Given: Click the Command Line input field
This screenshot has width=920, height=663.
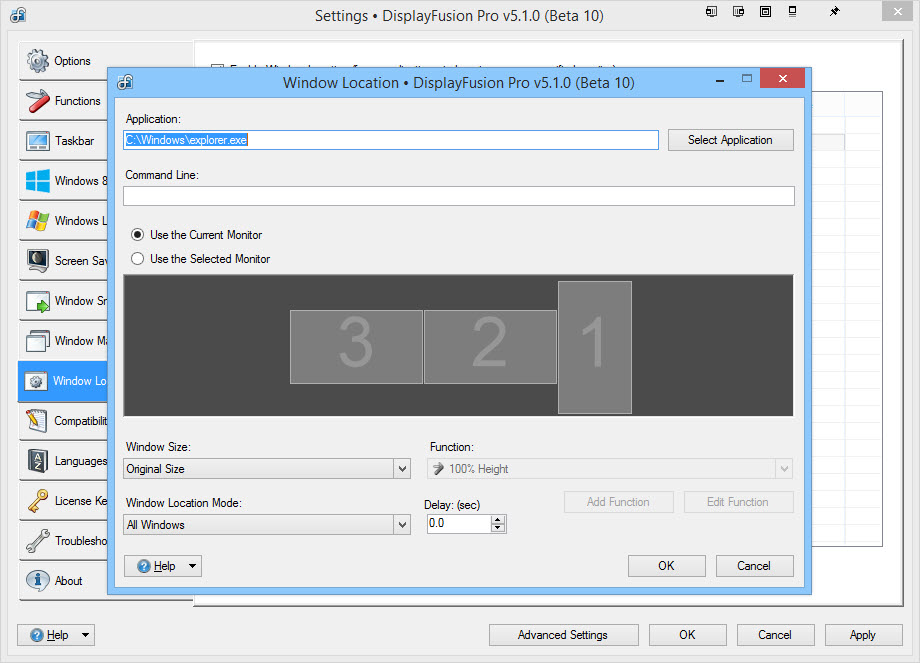Looking at the screenshot, I should click(458, 196).
